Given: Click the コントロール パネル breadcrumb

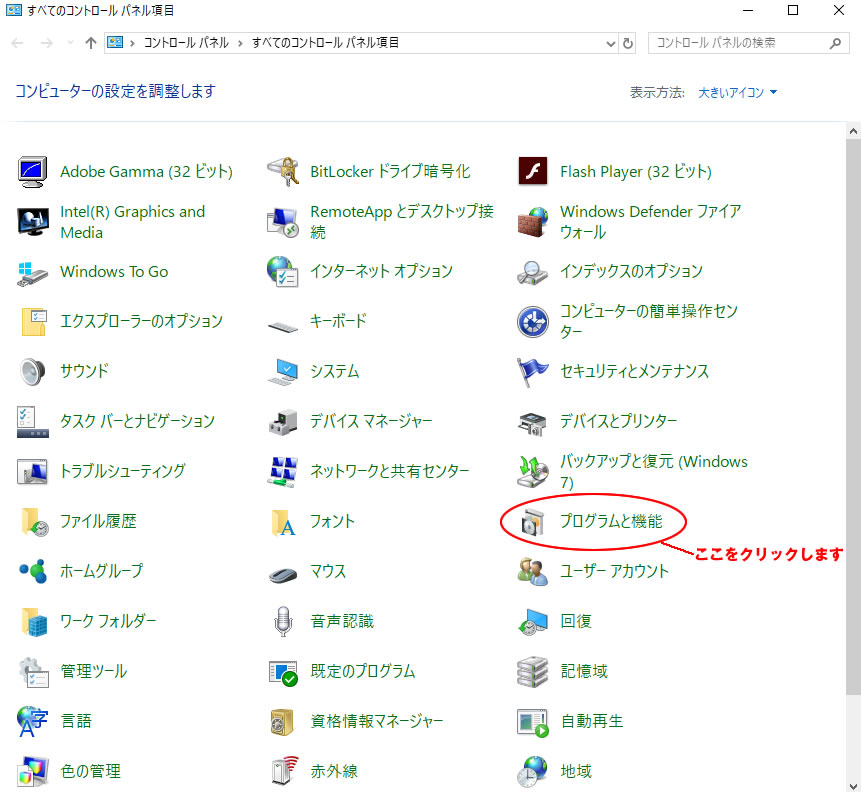Looking at the screenshot, I should pos(186,43).
